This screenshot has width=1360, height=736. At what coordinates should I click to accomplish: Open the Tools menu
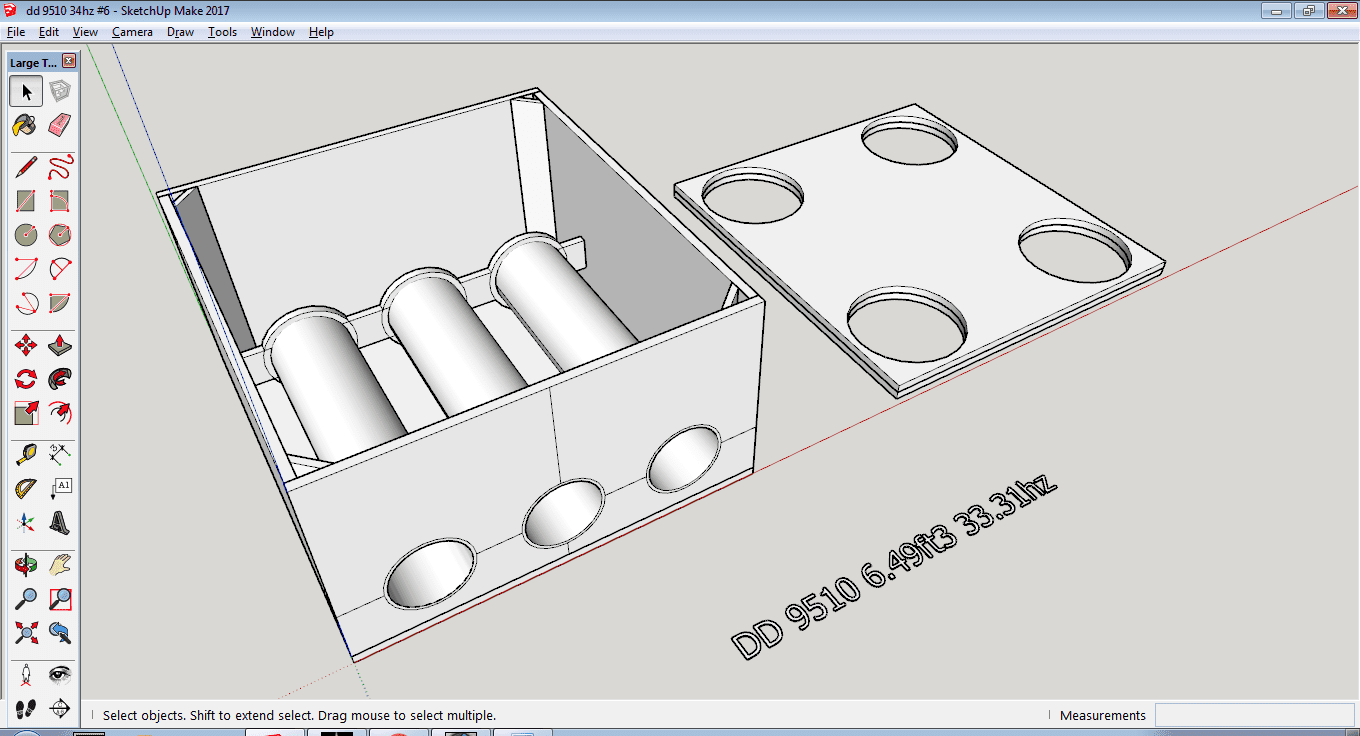tap(222, 32)
